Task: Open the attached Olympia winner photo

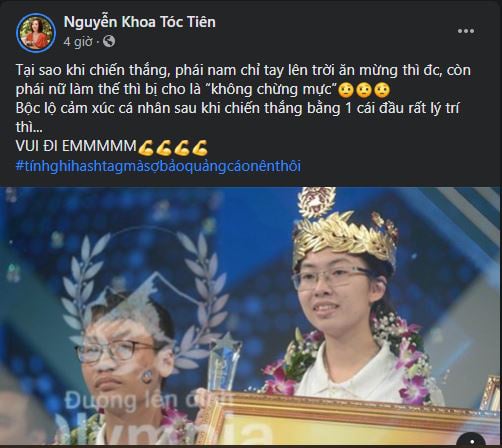Action: click(251, 317)
